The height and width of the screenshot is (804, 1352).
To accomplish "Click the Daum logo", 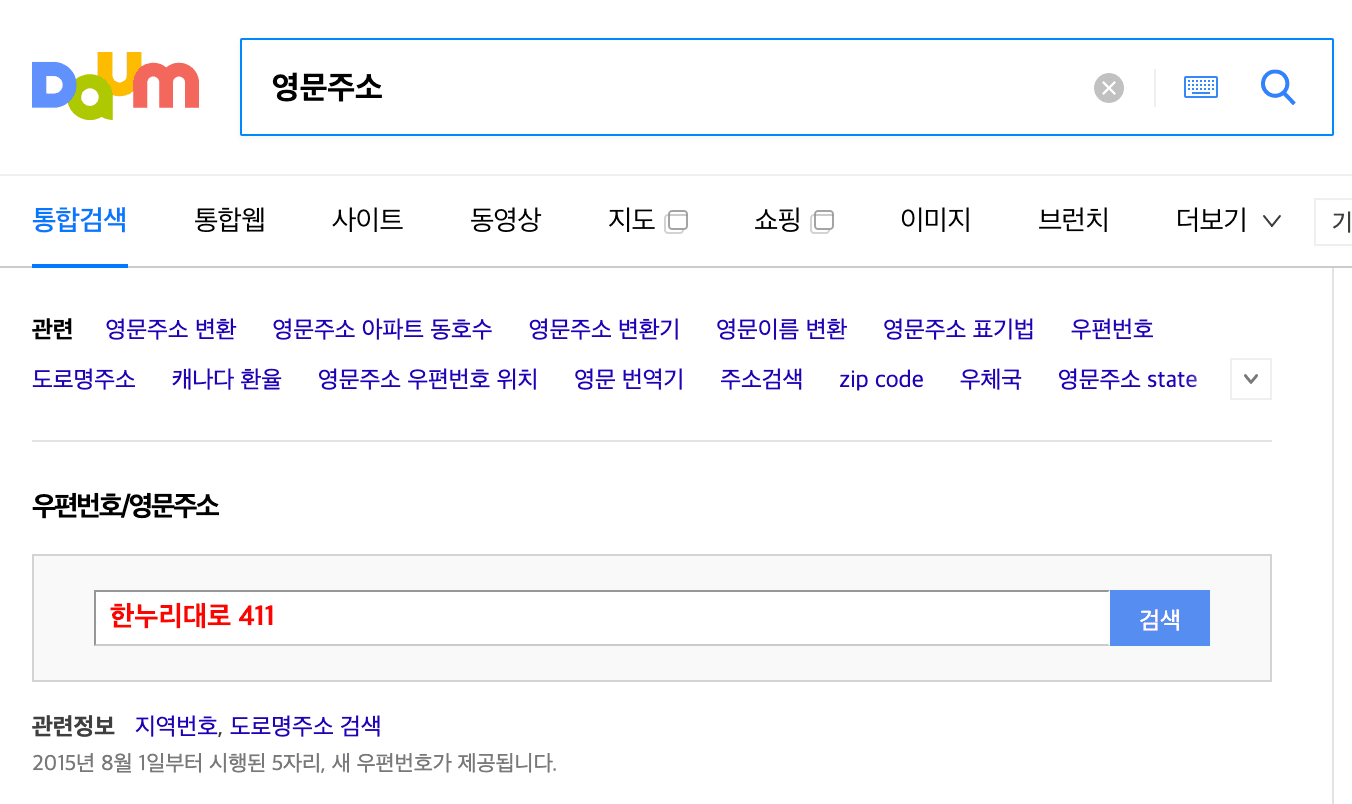I will tap(115, 85).
